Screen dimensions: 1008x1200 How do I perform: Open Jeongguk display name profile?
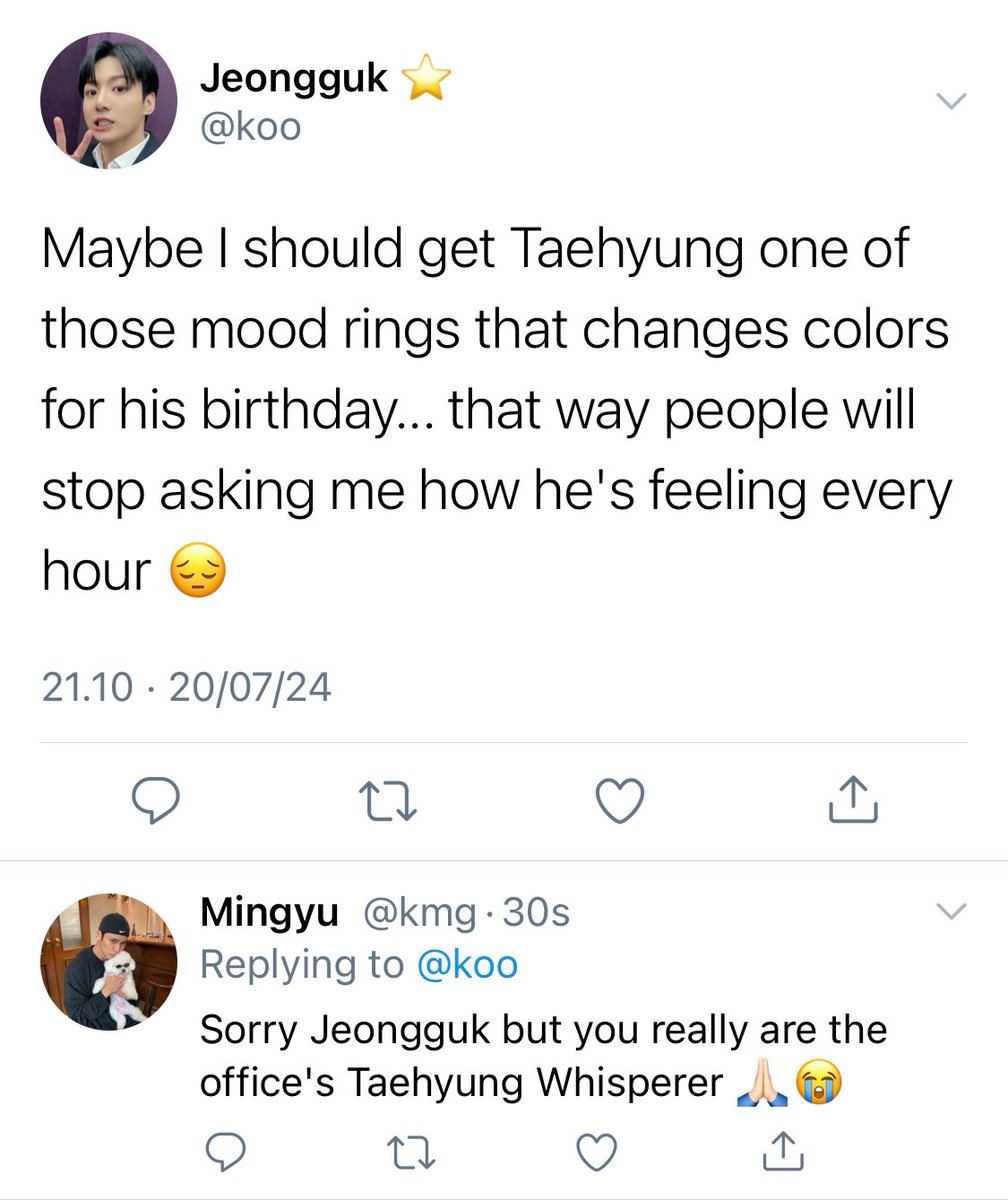(x=294, y=78)
